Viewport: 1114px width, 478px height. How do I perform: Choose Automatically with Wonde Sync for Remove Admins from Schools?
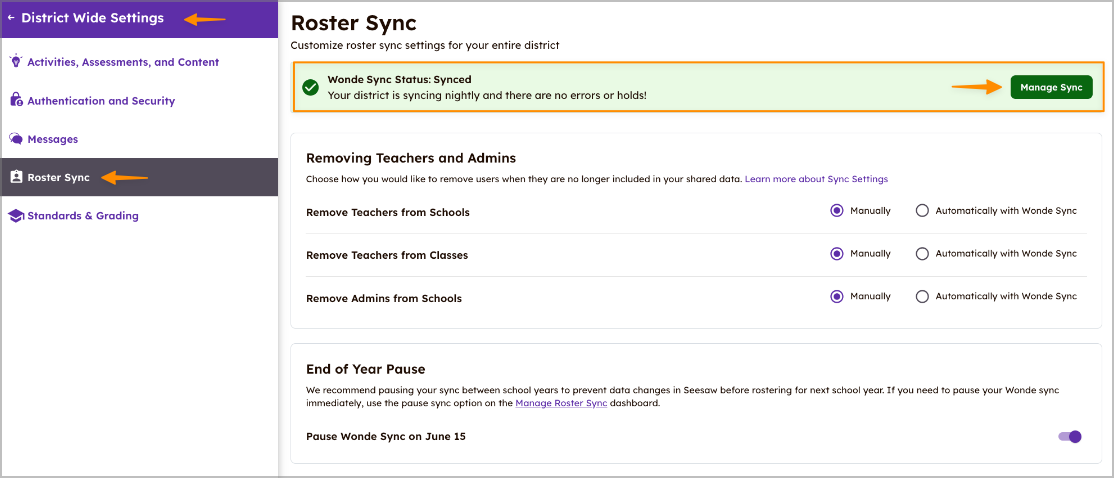(x=922, y=297)
